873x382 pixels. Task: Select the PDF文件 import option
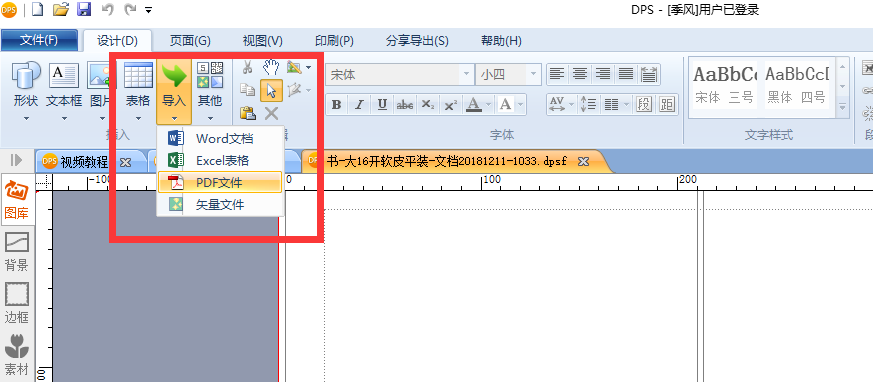pyautogui.click(x=220, y=182)
